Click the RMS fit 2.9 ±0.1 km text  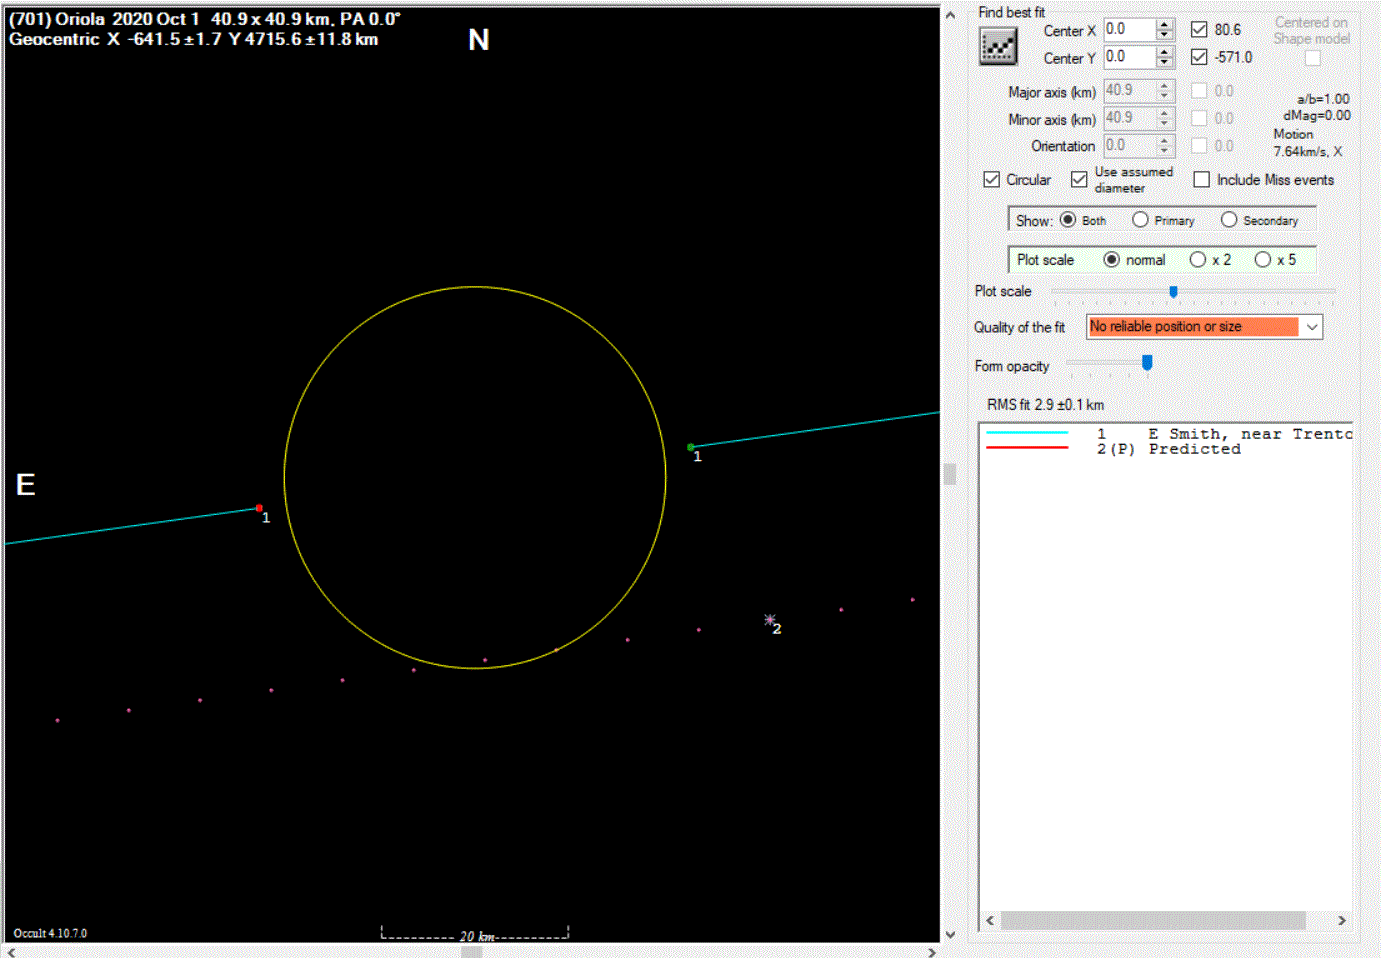[1045, 405]
